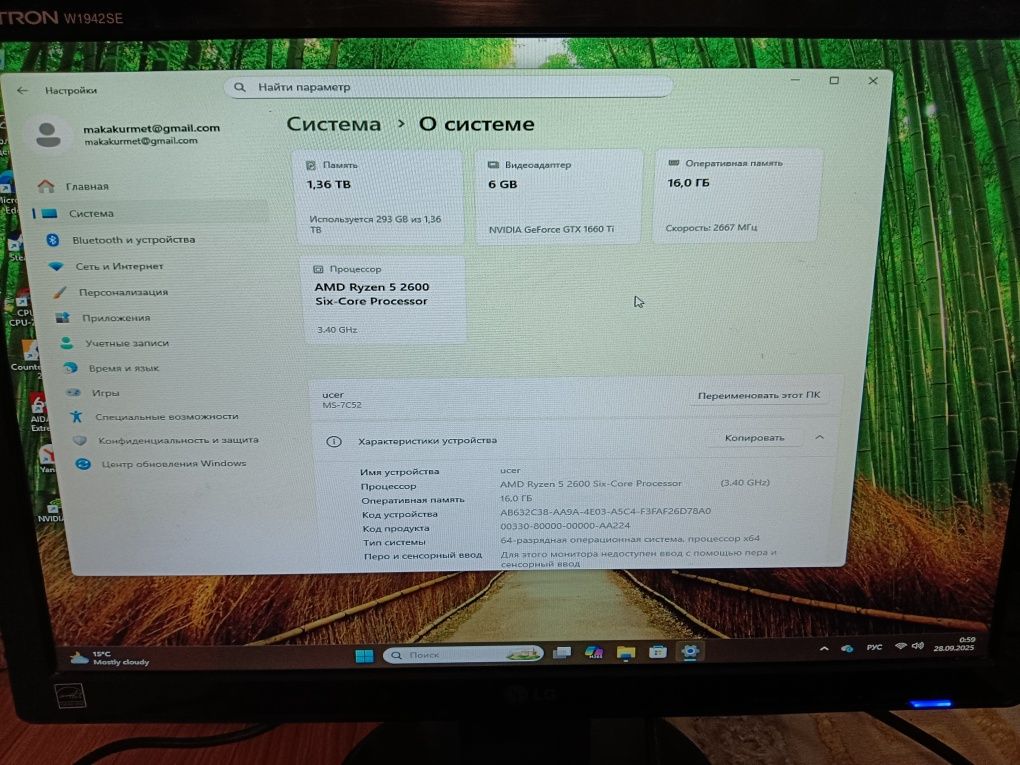
Task: Click the shield icon for Конфиденциальность и защита
Action: [x=79, y=440]
